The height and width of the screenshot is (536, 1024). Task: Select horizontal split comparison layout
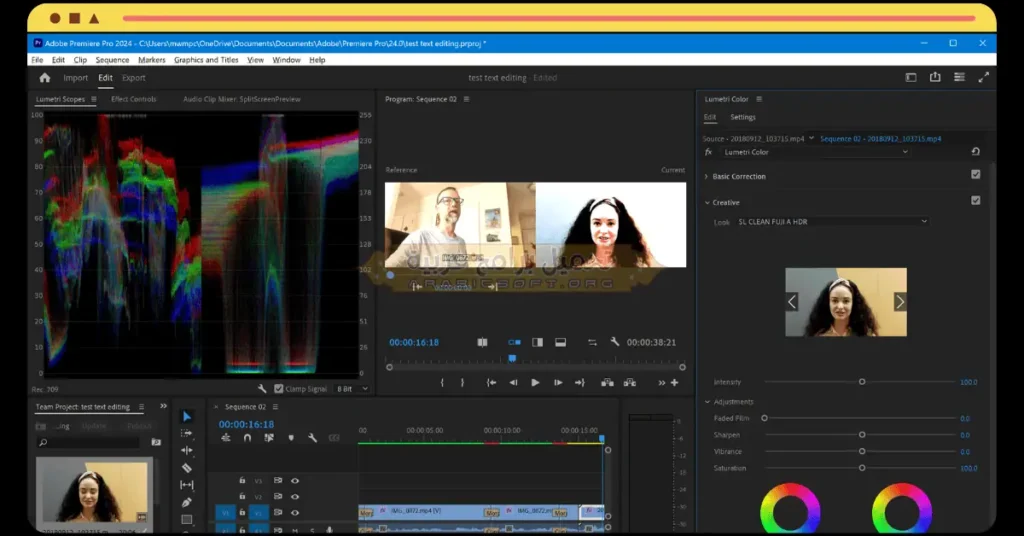[x=560, y=342]
